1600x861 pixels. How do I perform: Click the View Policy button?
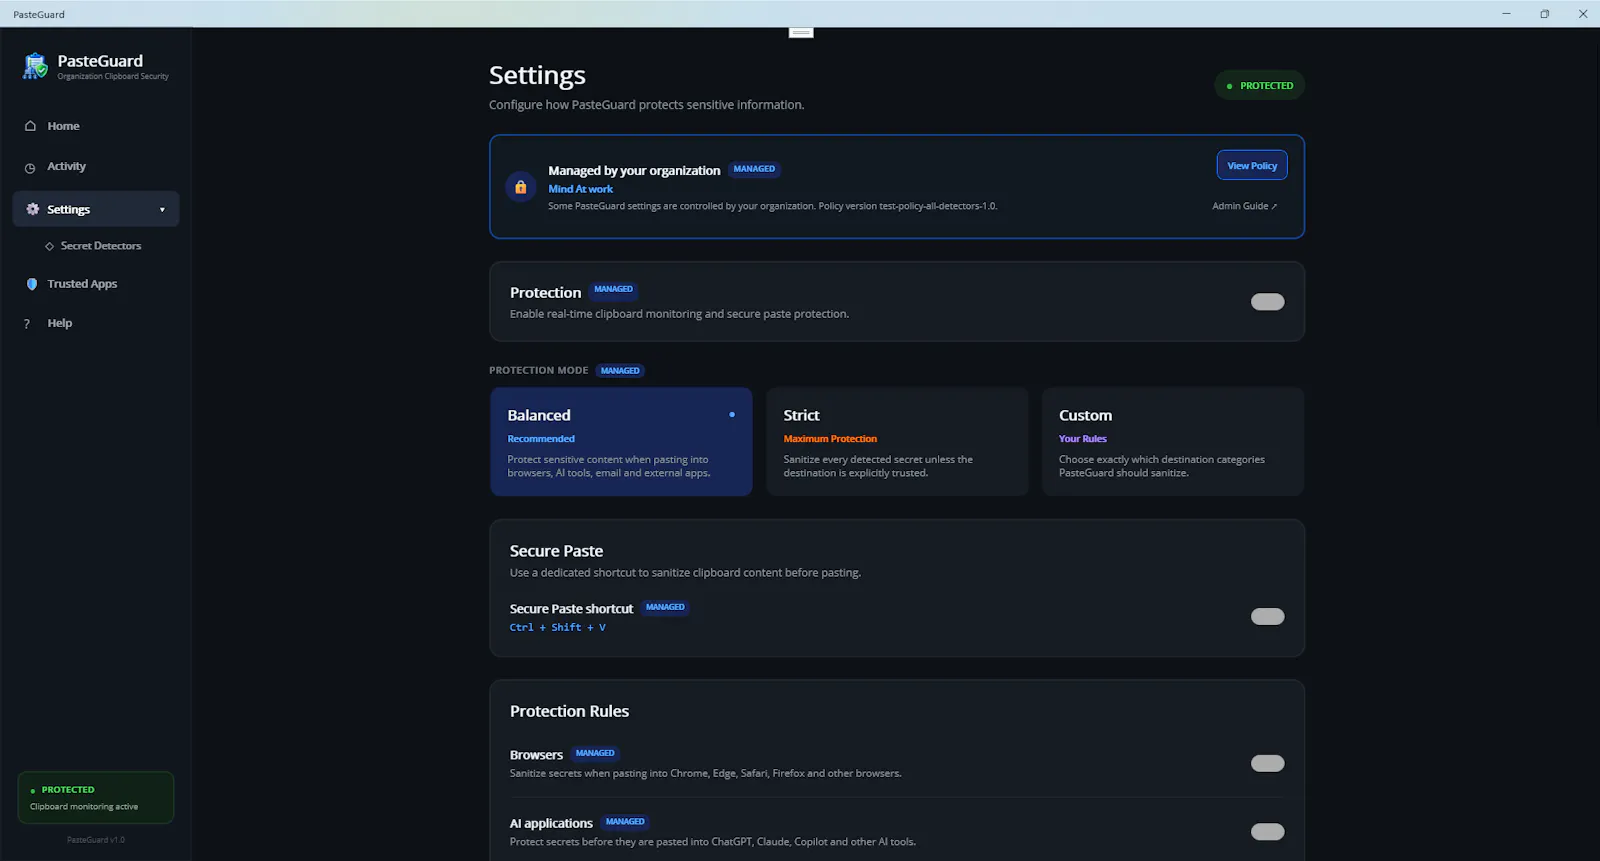1252,166
